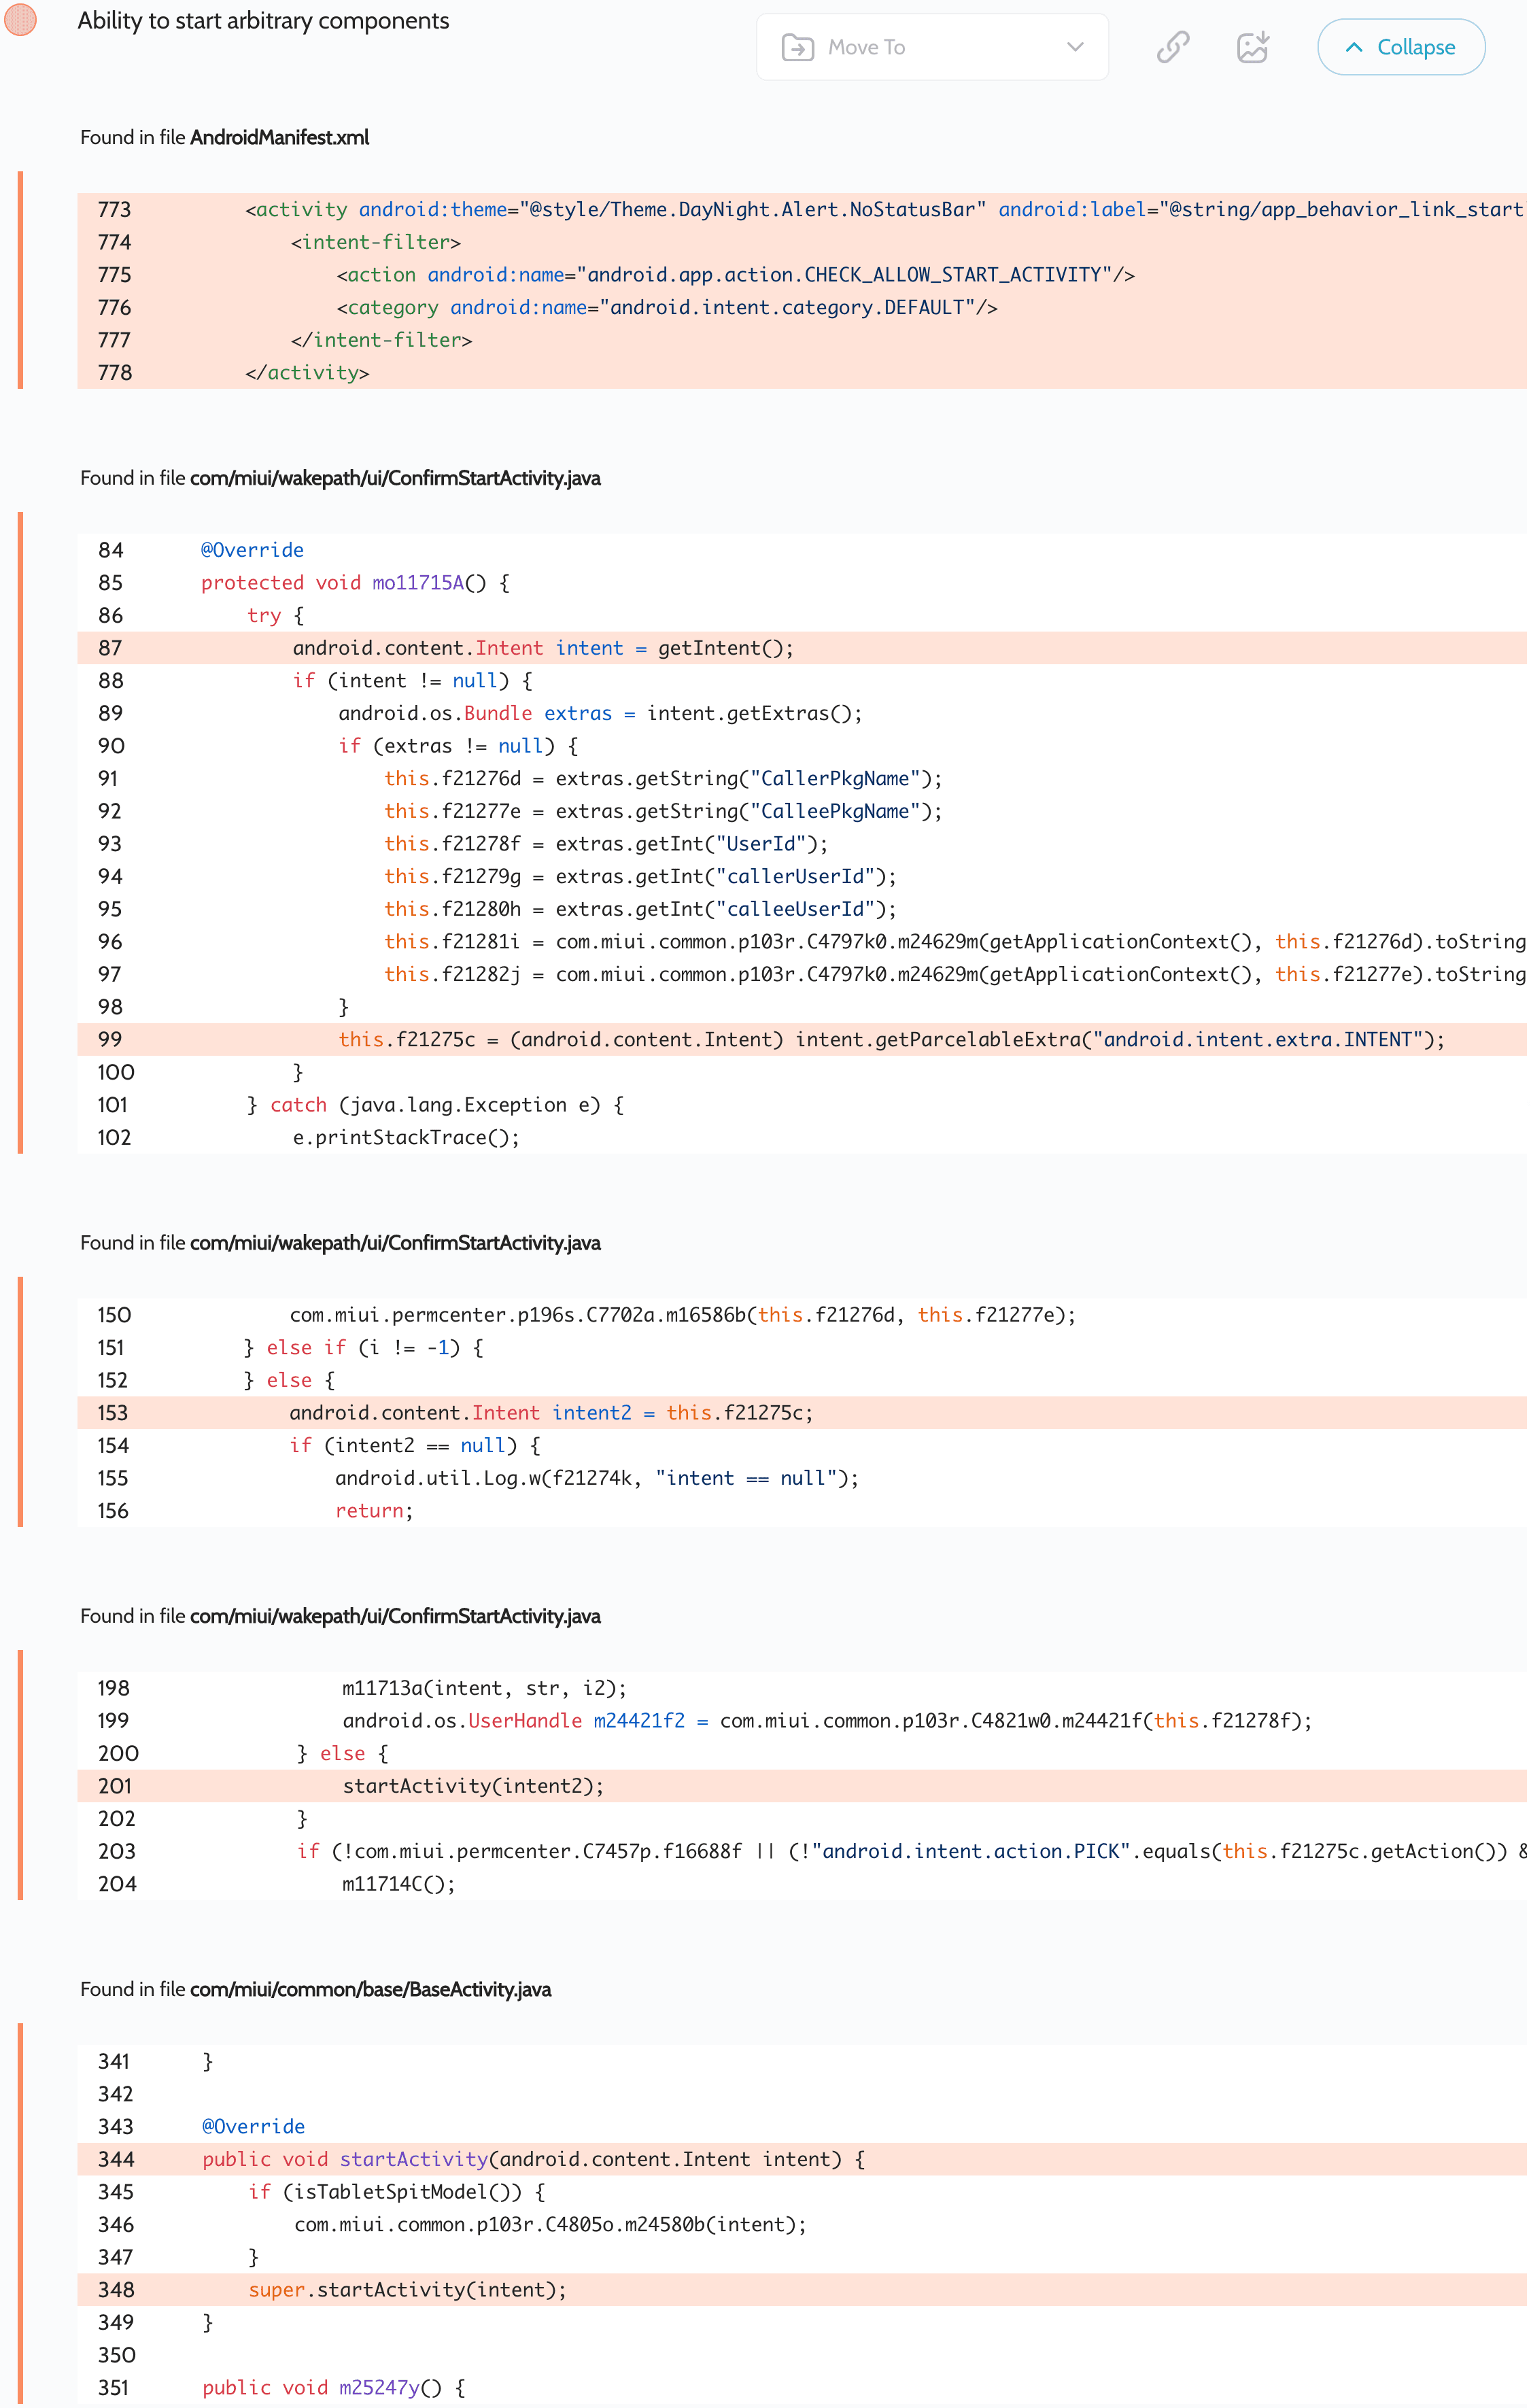Click highlighted line 348 super.startActivity

point(407,2290)
